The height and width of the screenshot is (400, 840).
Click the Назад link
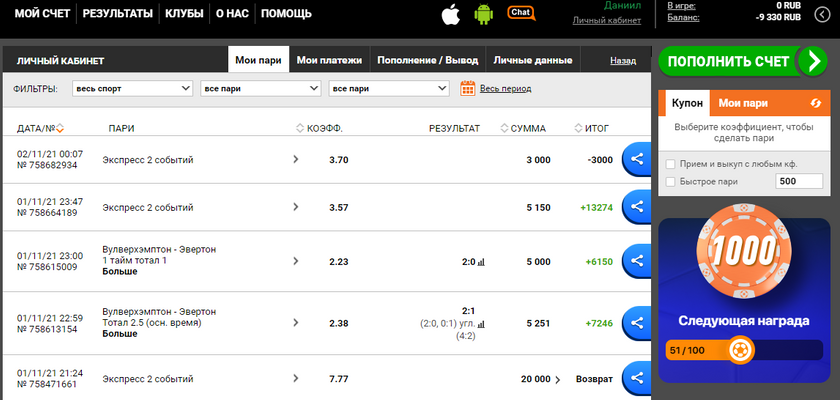click(x=622, y=61)
